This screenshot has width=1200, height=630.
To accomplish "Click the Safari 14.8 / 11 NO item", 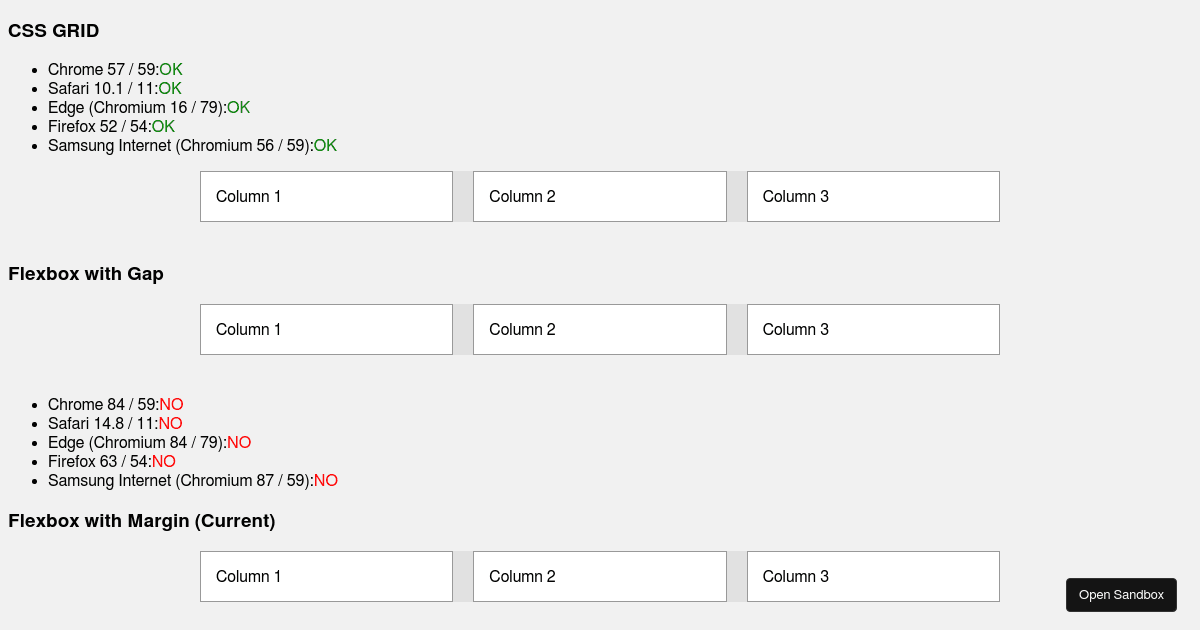I will (115, 423).
